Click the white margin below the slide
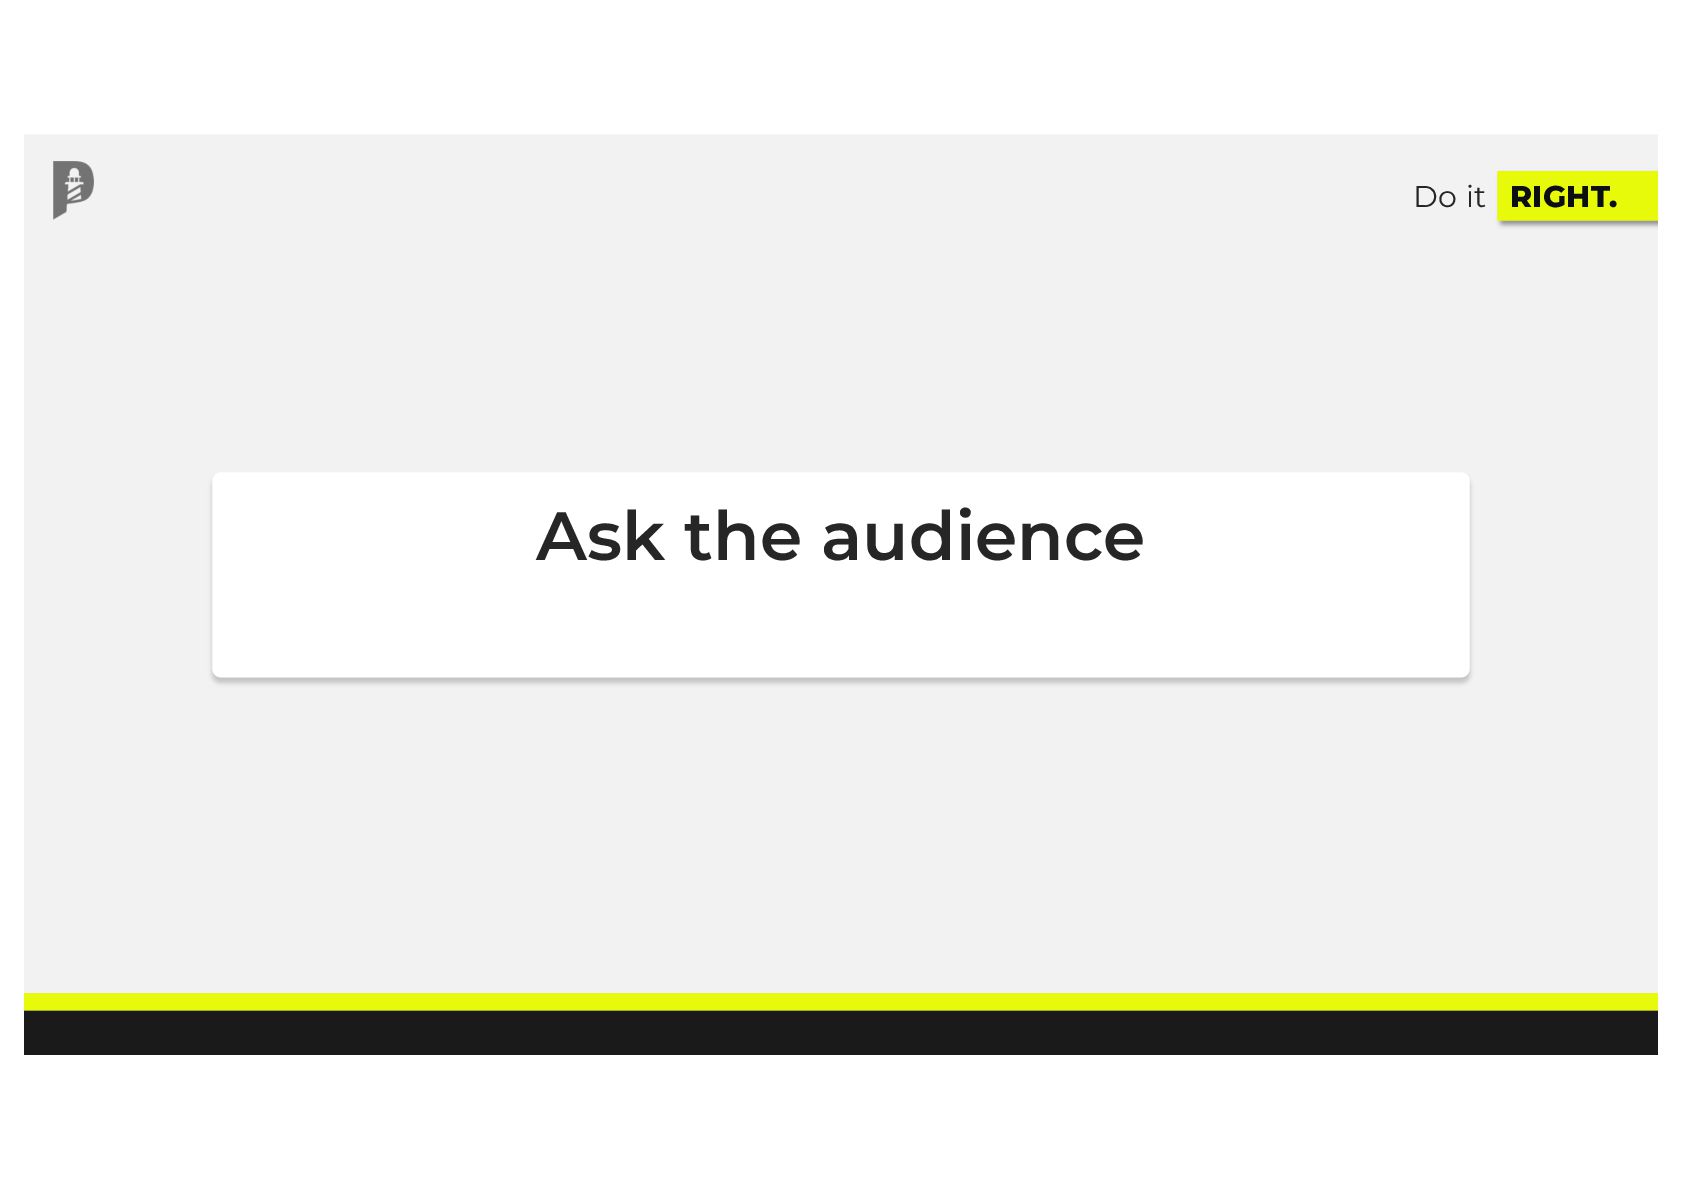This screenshot has width=1684, height=1191. 841,1123
